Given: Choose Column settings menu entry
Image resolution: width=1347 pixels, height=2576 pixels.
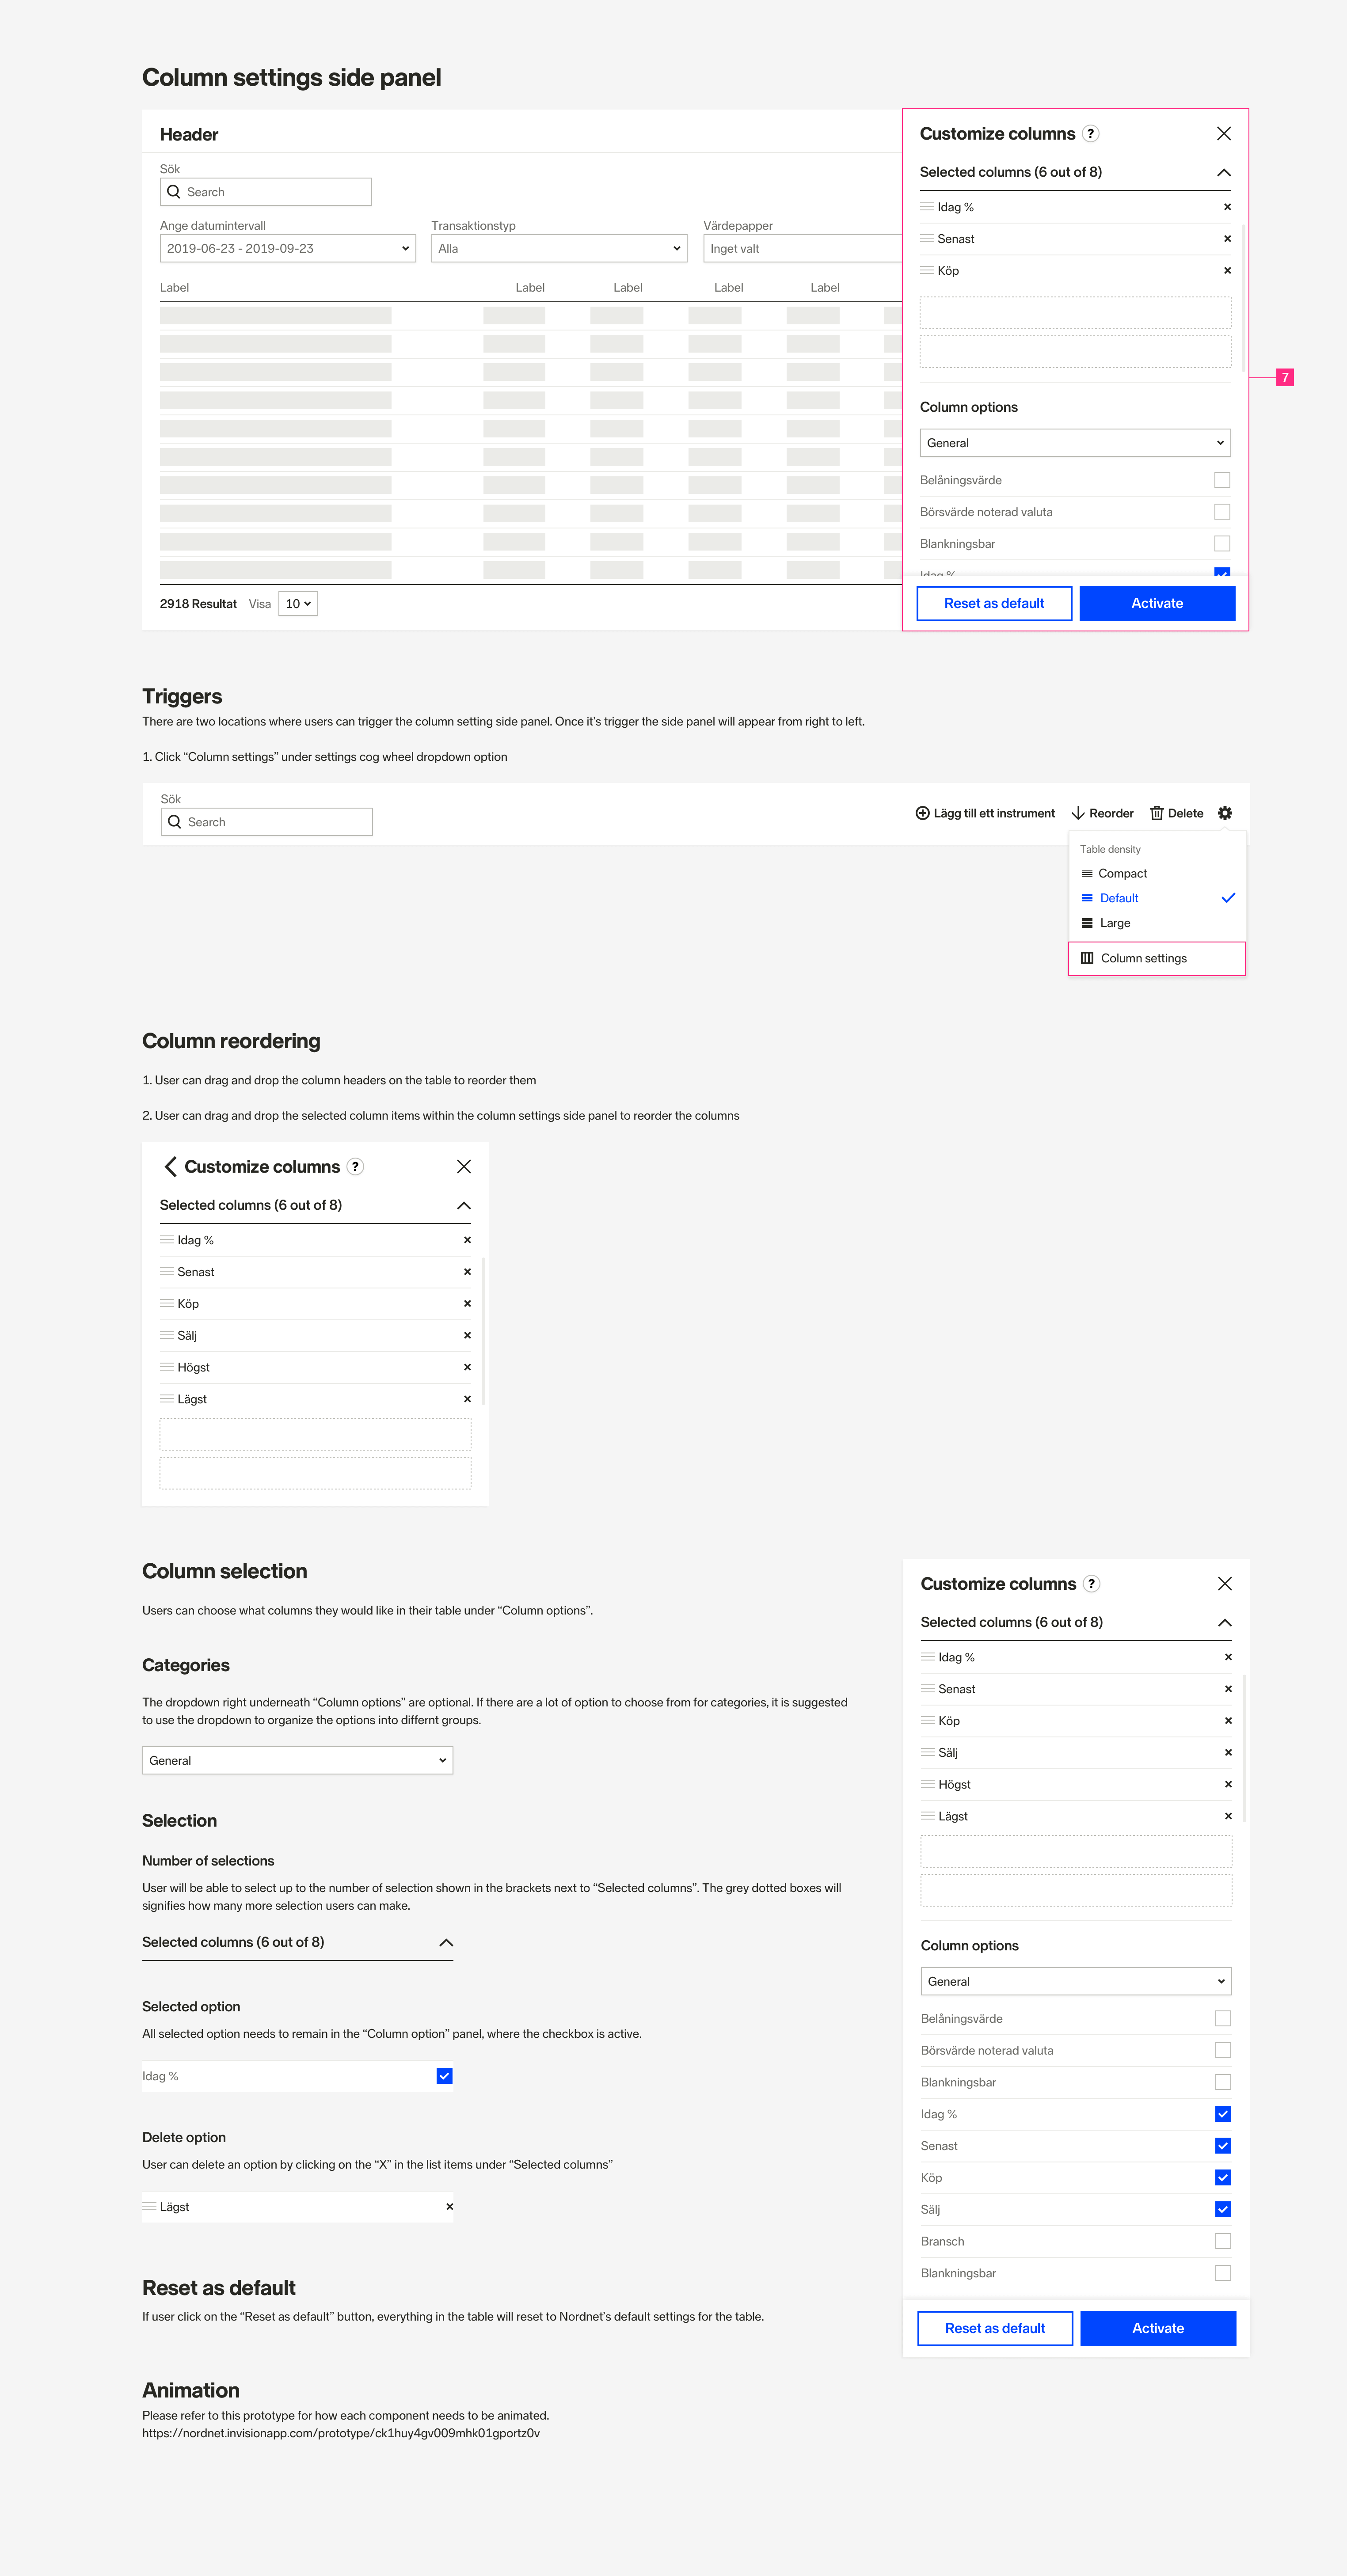Looking at the screenshot, I should (1157, 959).
